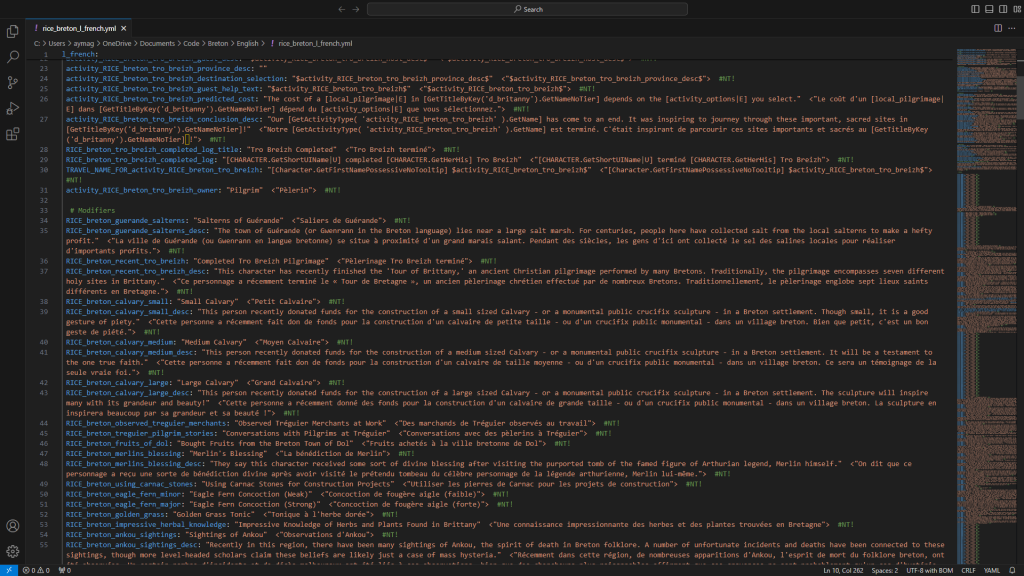Open the Run and Debug view
Viewport: 1024px width, 576px height.
click(13, 108)
